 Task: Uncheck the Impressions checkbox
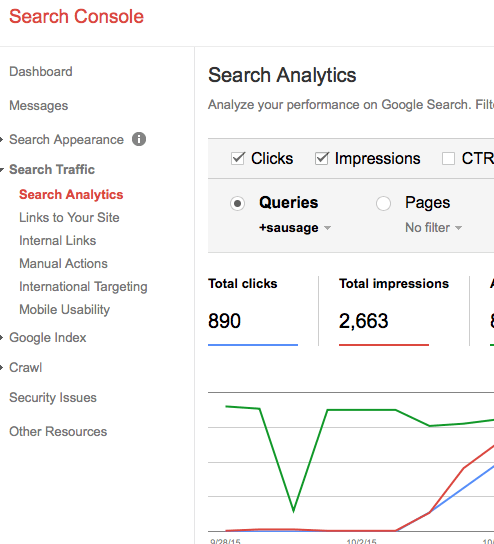[322, 159]
